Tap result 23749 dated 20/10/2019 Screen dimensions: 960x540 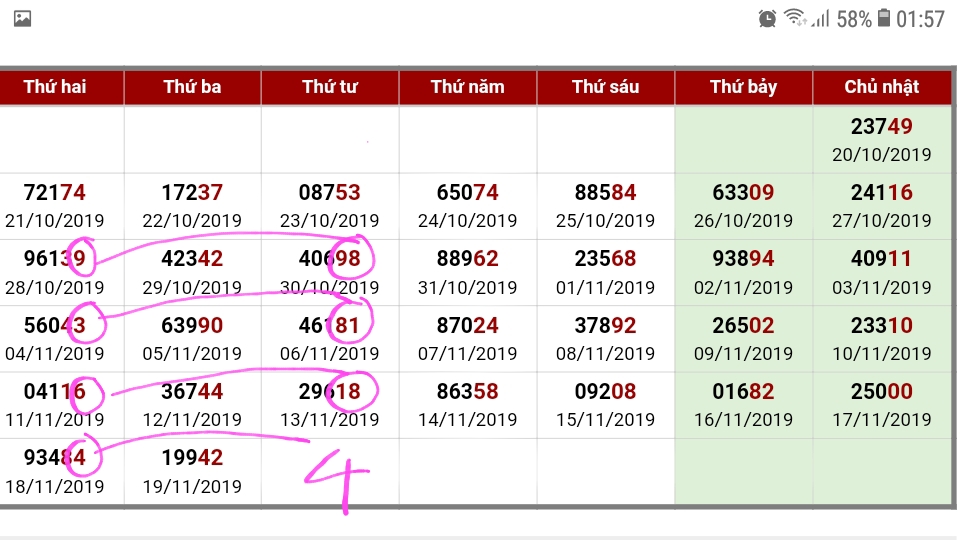coord(882,139)
